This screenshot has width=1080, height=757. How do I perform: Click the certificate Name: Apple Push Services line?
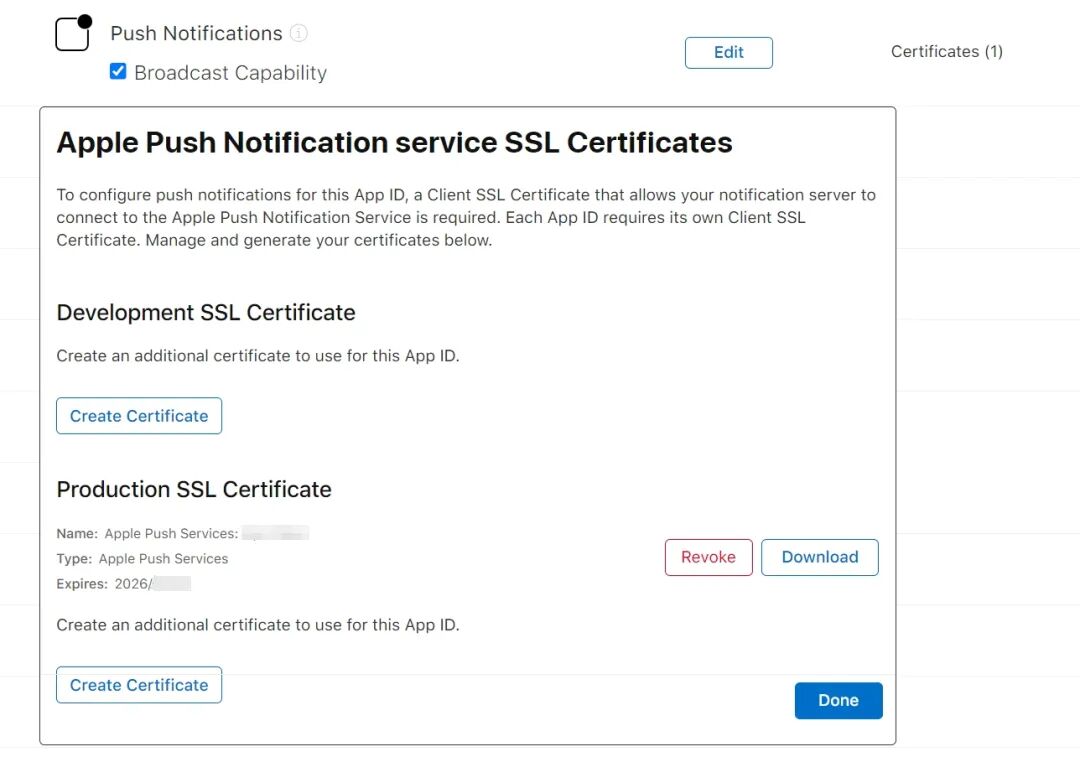coord(183,534)
